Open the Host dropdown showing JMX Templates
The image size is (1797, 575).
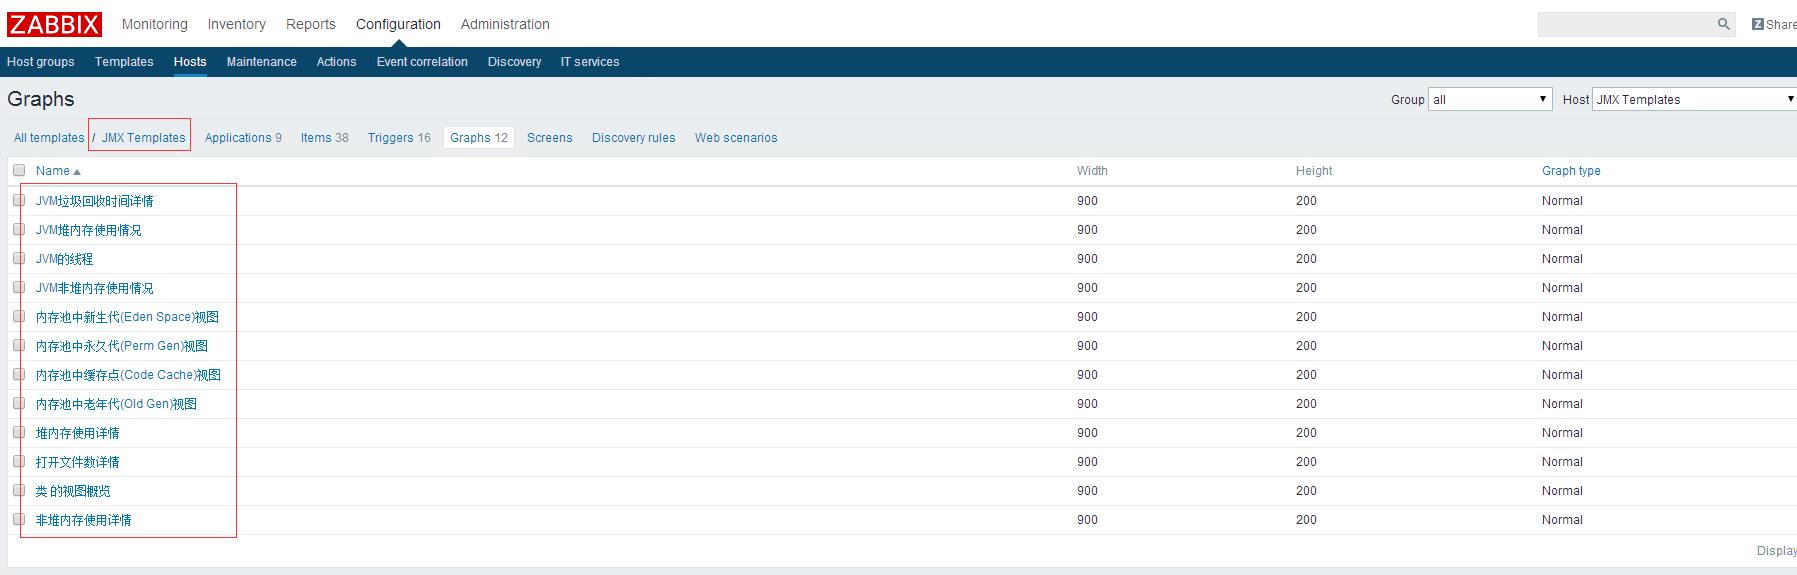point(1694,99)
